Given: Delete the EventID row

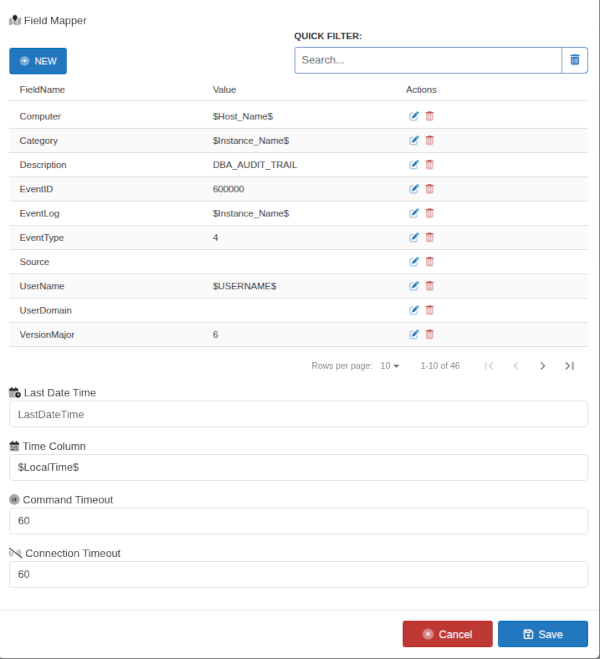Looking at the screenshot, I should pyautogui.click(x=430, y=189).
